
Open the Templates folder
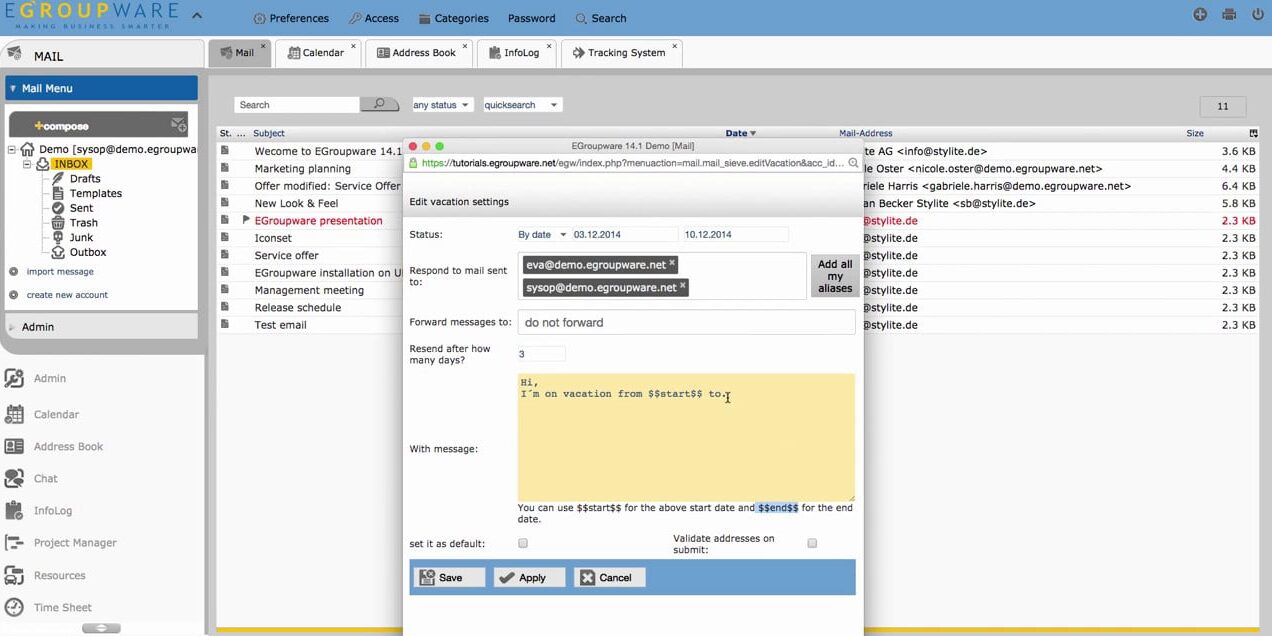[x=95, y=194]
